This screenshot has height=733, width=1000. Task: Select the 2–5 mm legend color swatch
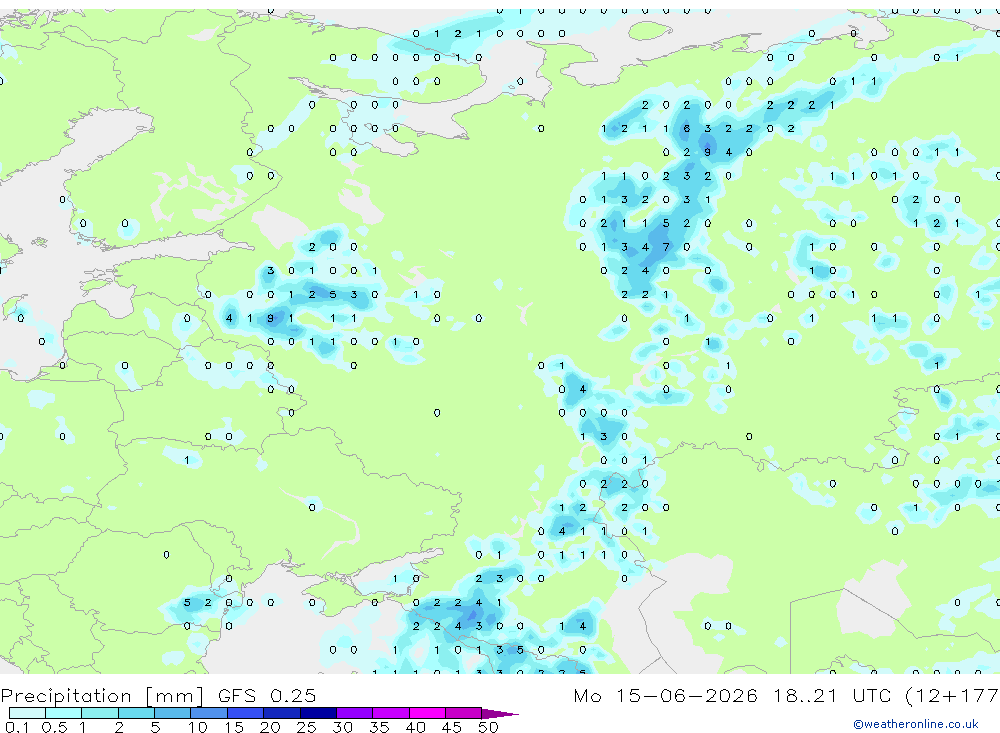(136, 713)
